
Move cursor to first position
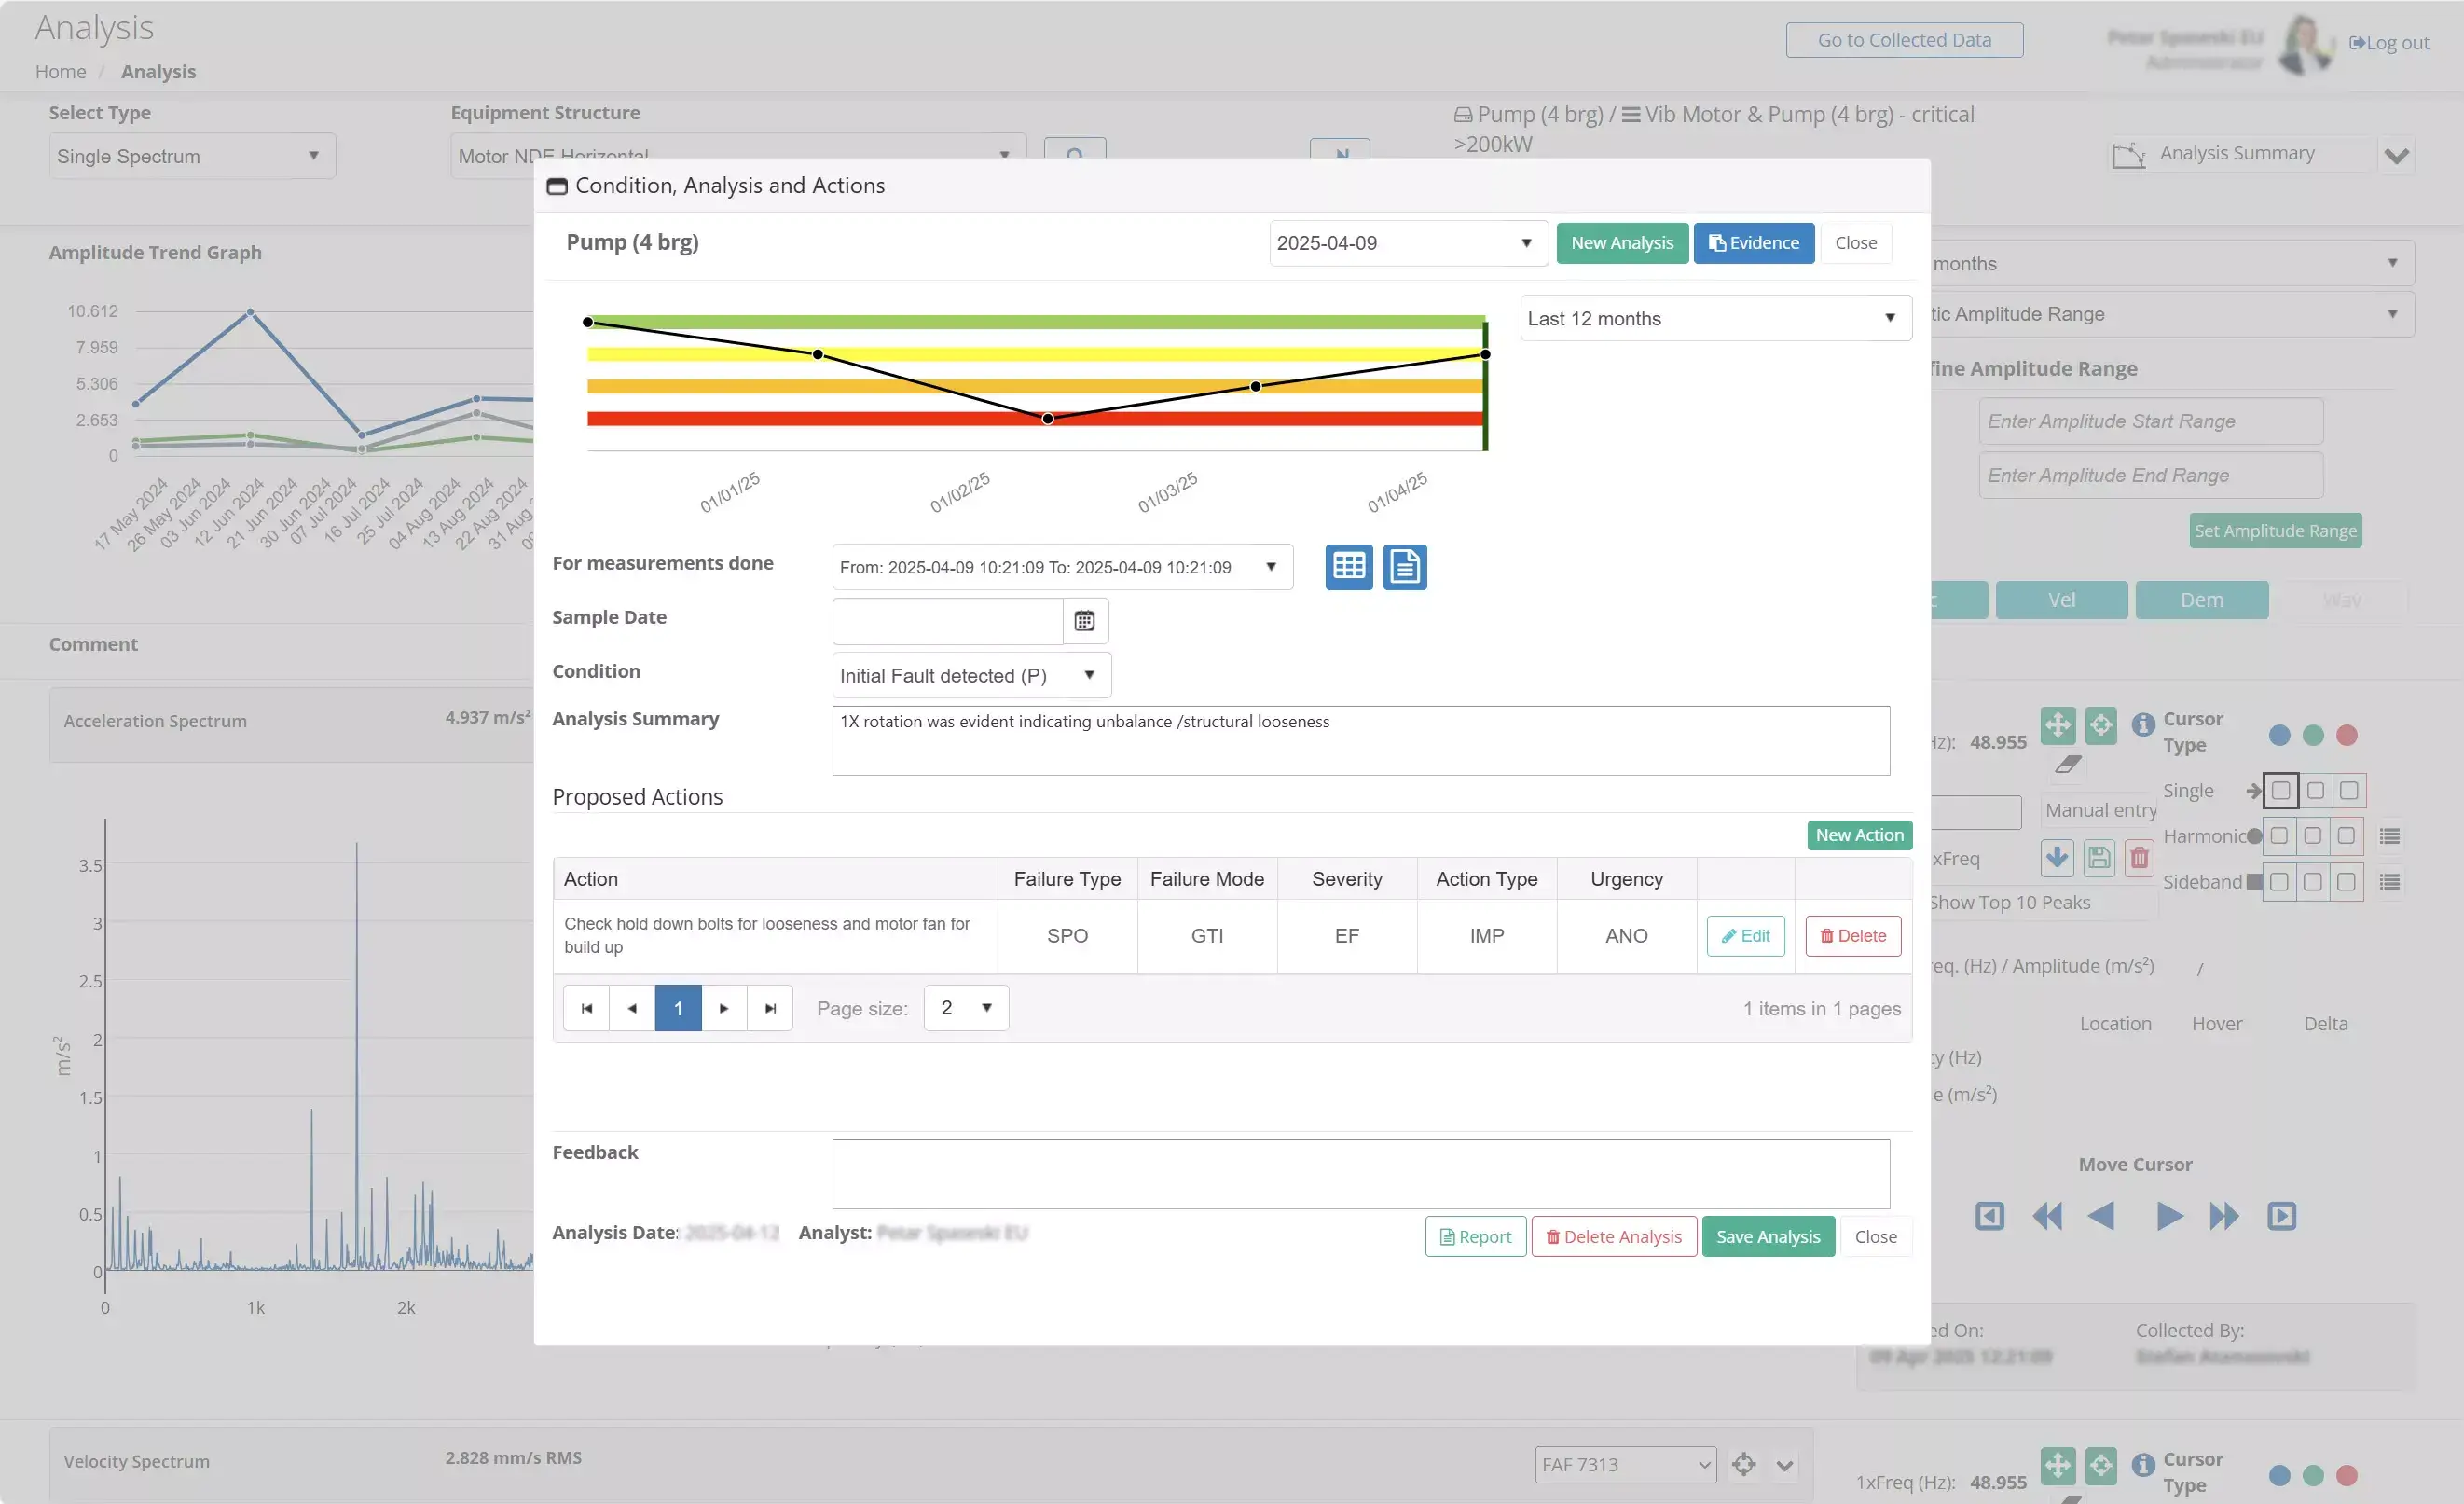(1989, 1216)
